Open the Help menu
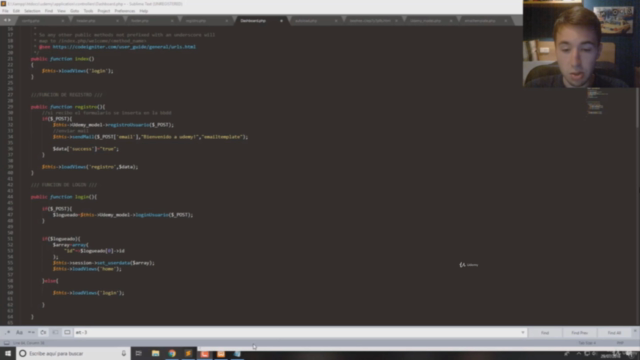 (x=144, y=11)
